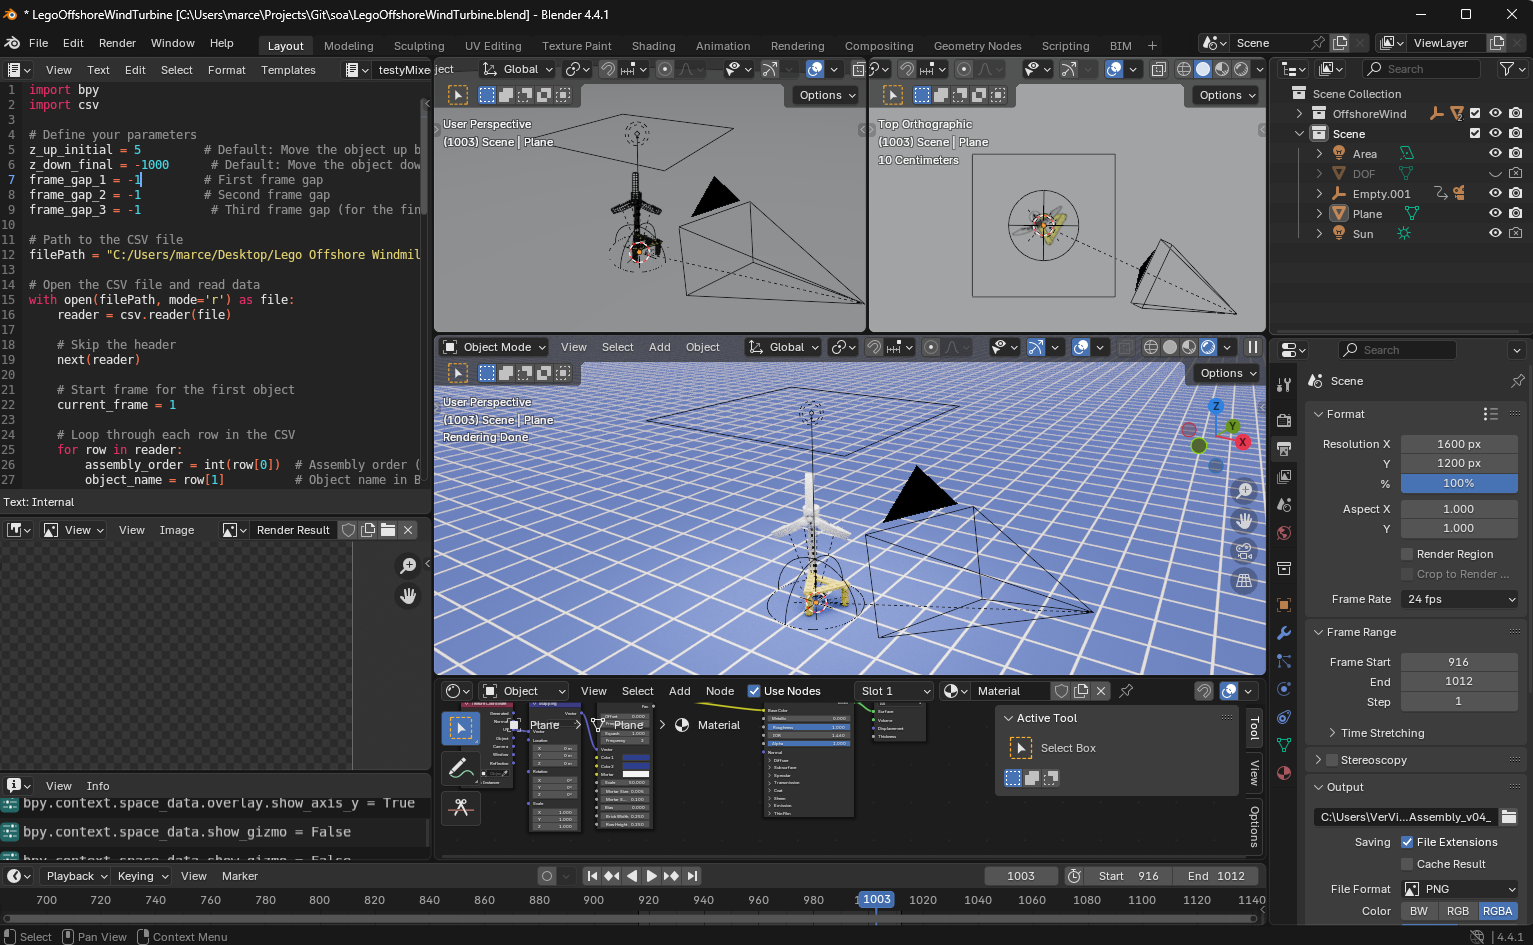
Task: Click the Add menu in node editor
Action: [679, 691]
